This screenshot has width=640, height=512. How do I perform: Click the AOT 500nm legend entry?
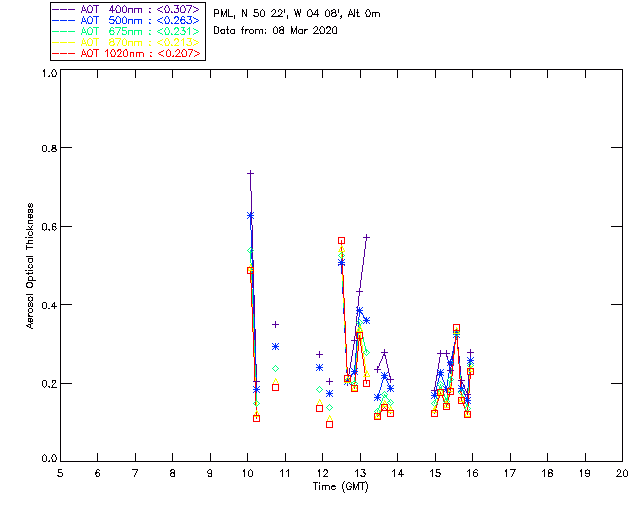point(127,20)
